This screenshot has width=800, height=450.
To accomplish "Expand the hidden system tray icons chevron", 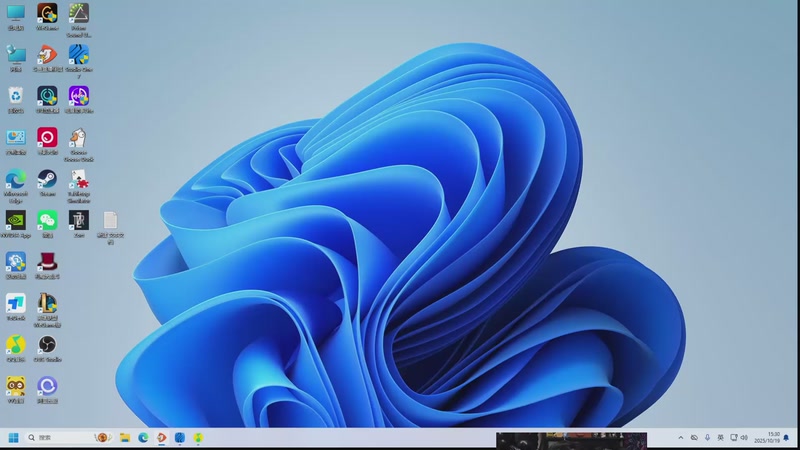I will [x=681, y=438].
